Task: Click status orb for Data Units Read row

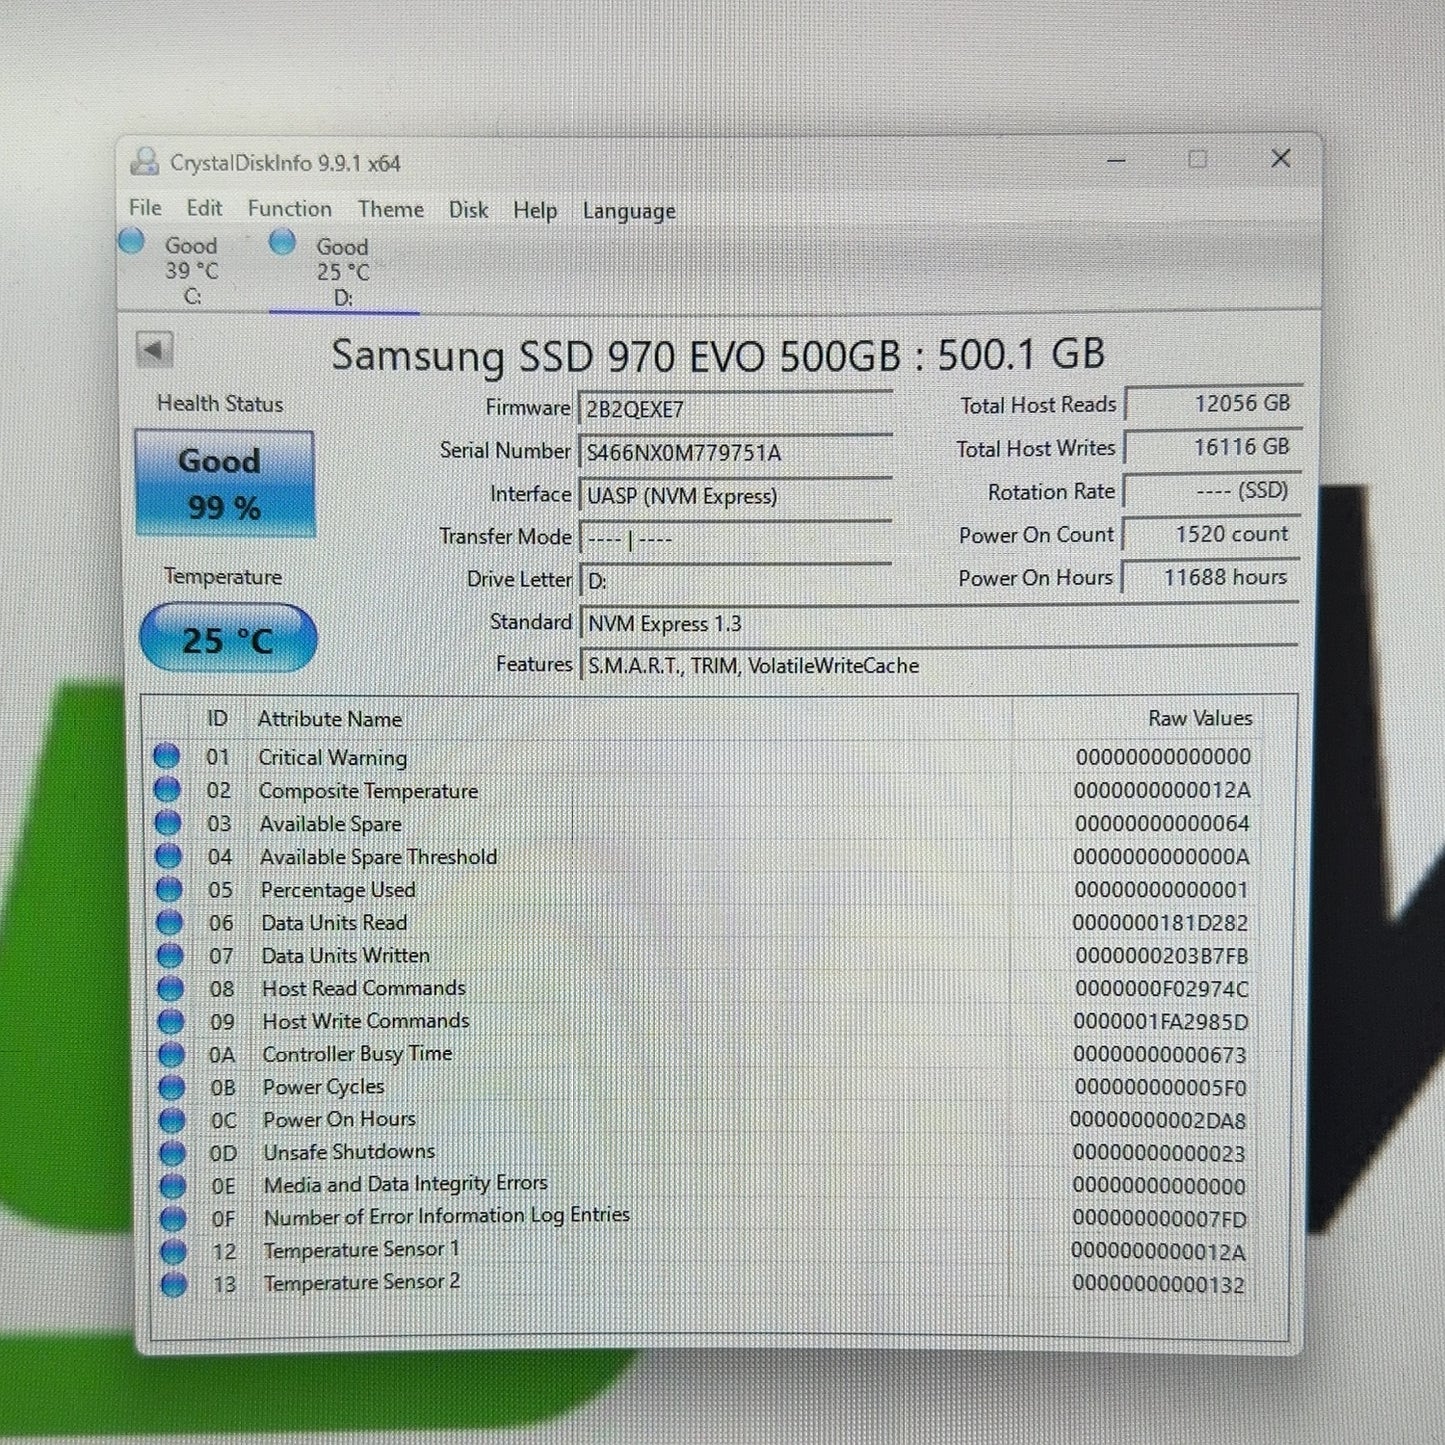Action: (x=169, y=921)
